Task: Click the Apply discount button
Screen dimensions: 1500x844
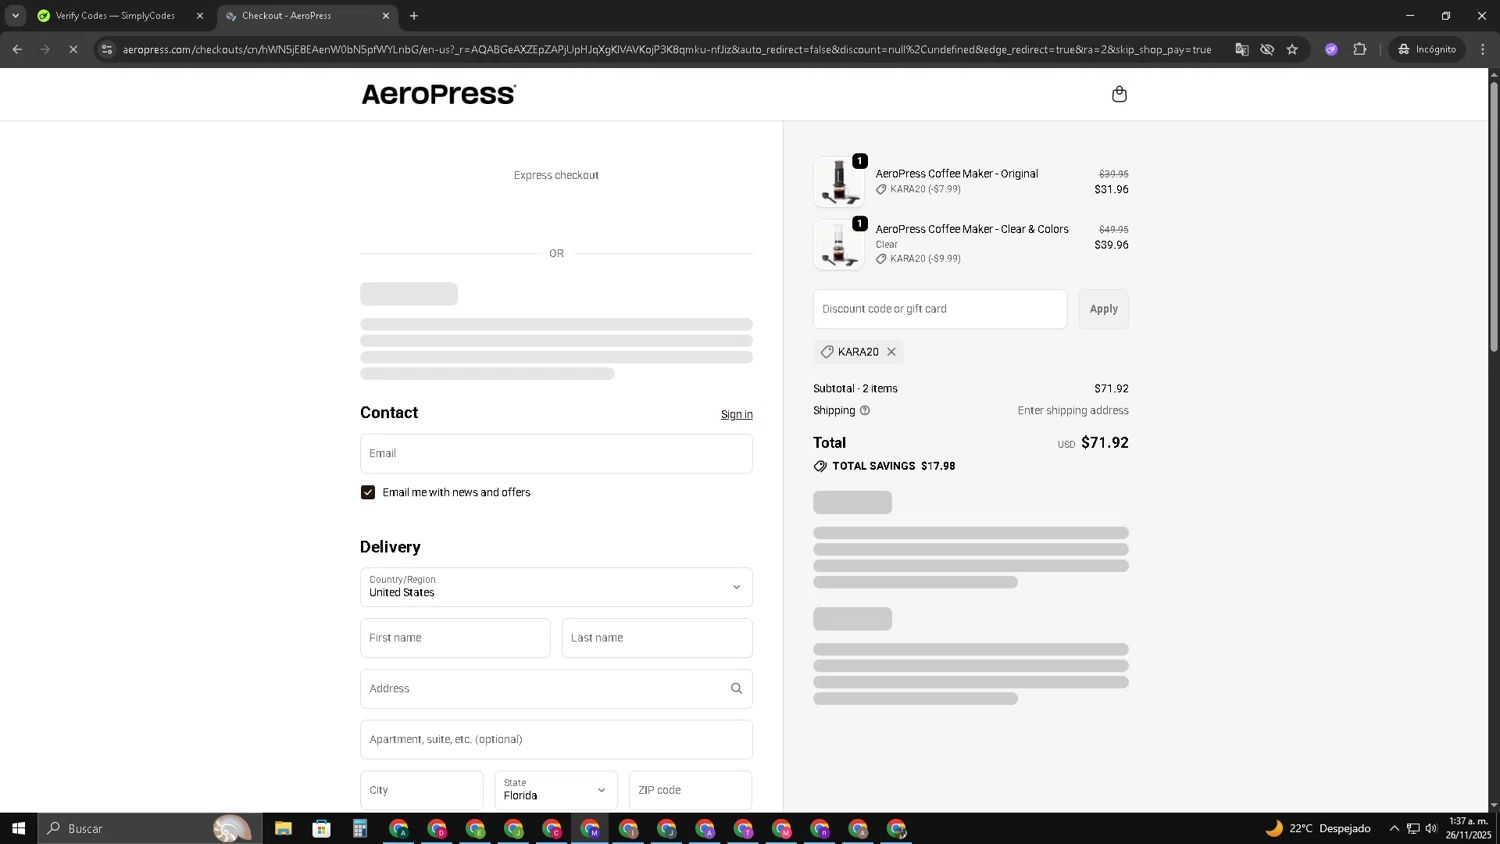Action: 1103,309
